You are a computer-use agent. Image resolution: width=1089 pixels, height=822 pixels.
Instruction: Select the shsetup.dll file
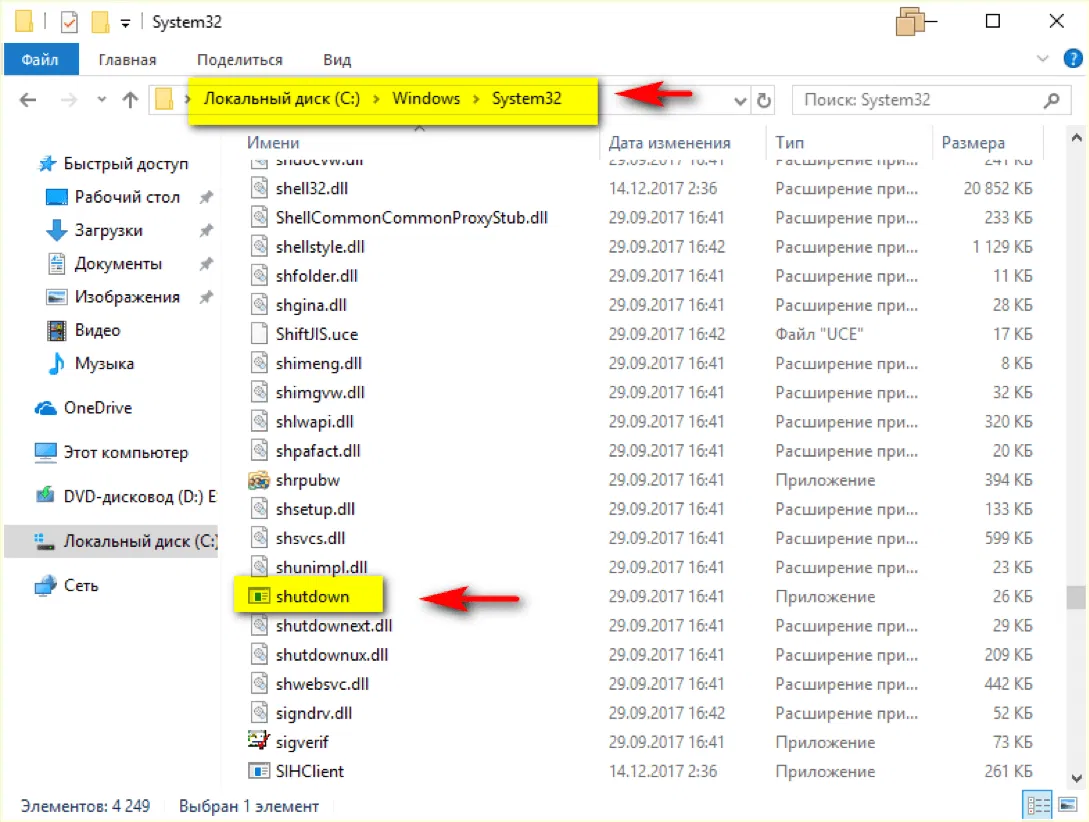tap(315, 510)
